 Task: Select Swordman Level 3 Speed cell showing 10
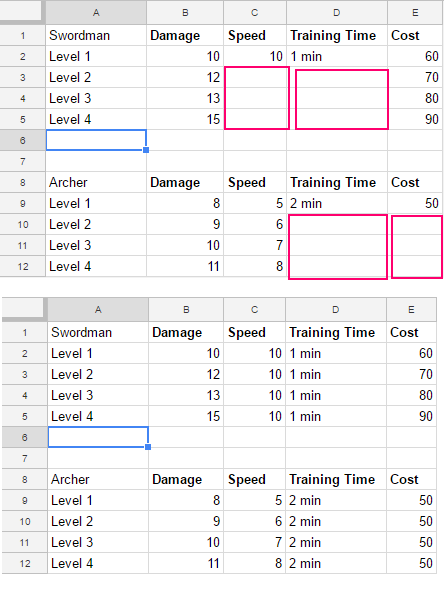pos(255,395)
